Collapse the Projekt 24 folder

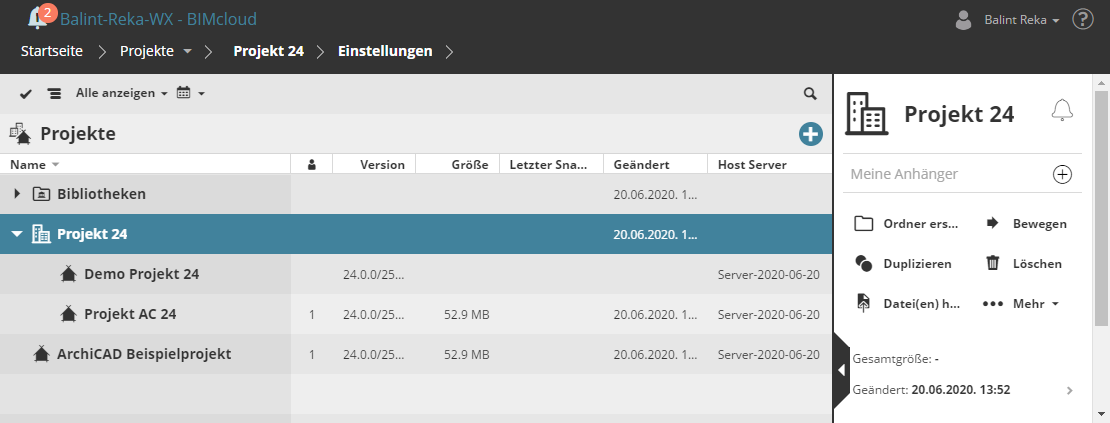point(17,234)
